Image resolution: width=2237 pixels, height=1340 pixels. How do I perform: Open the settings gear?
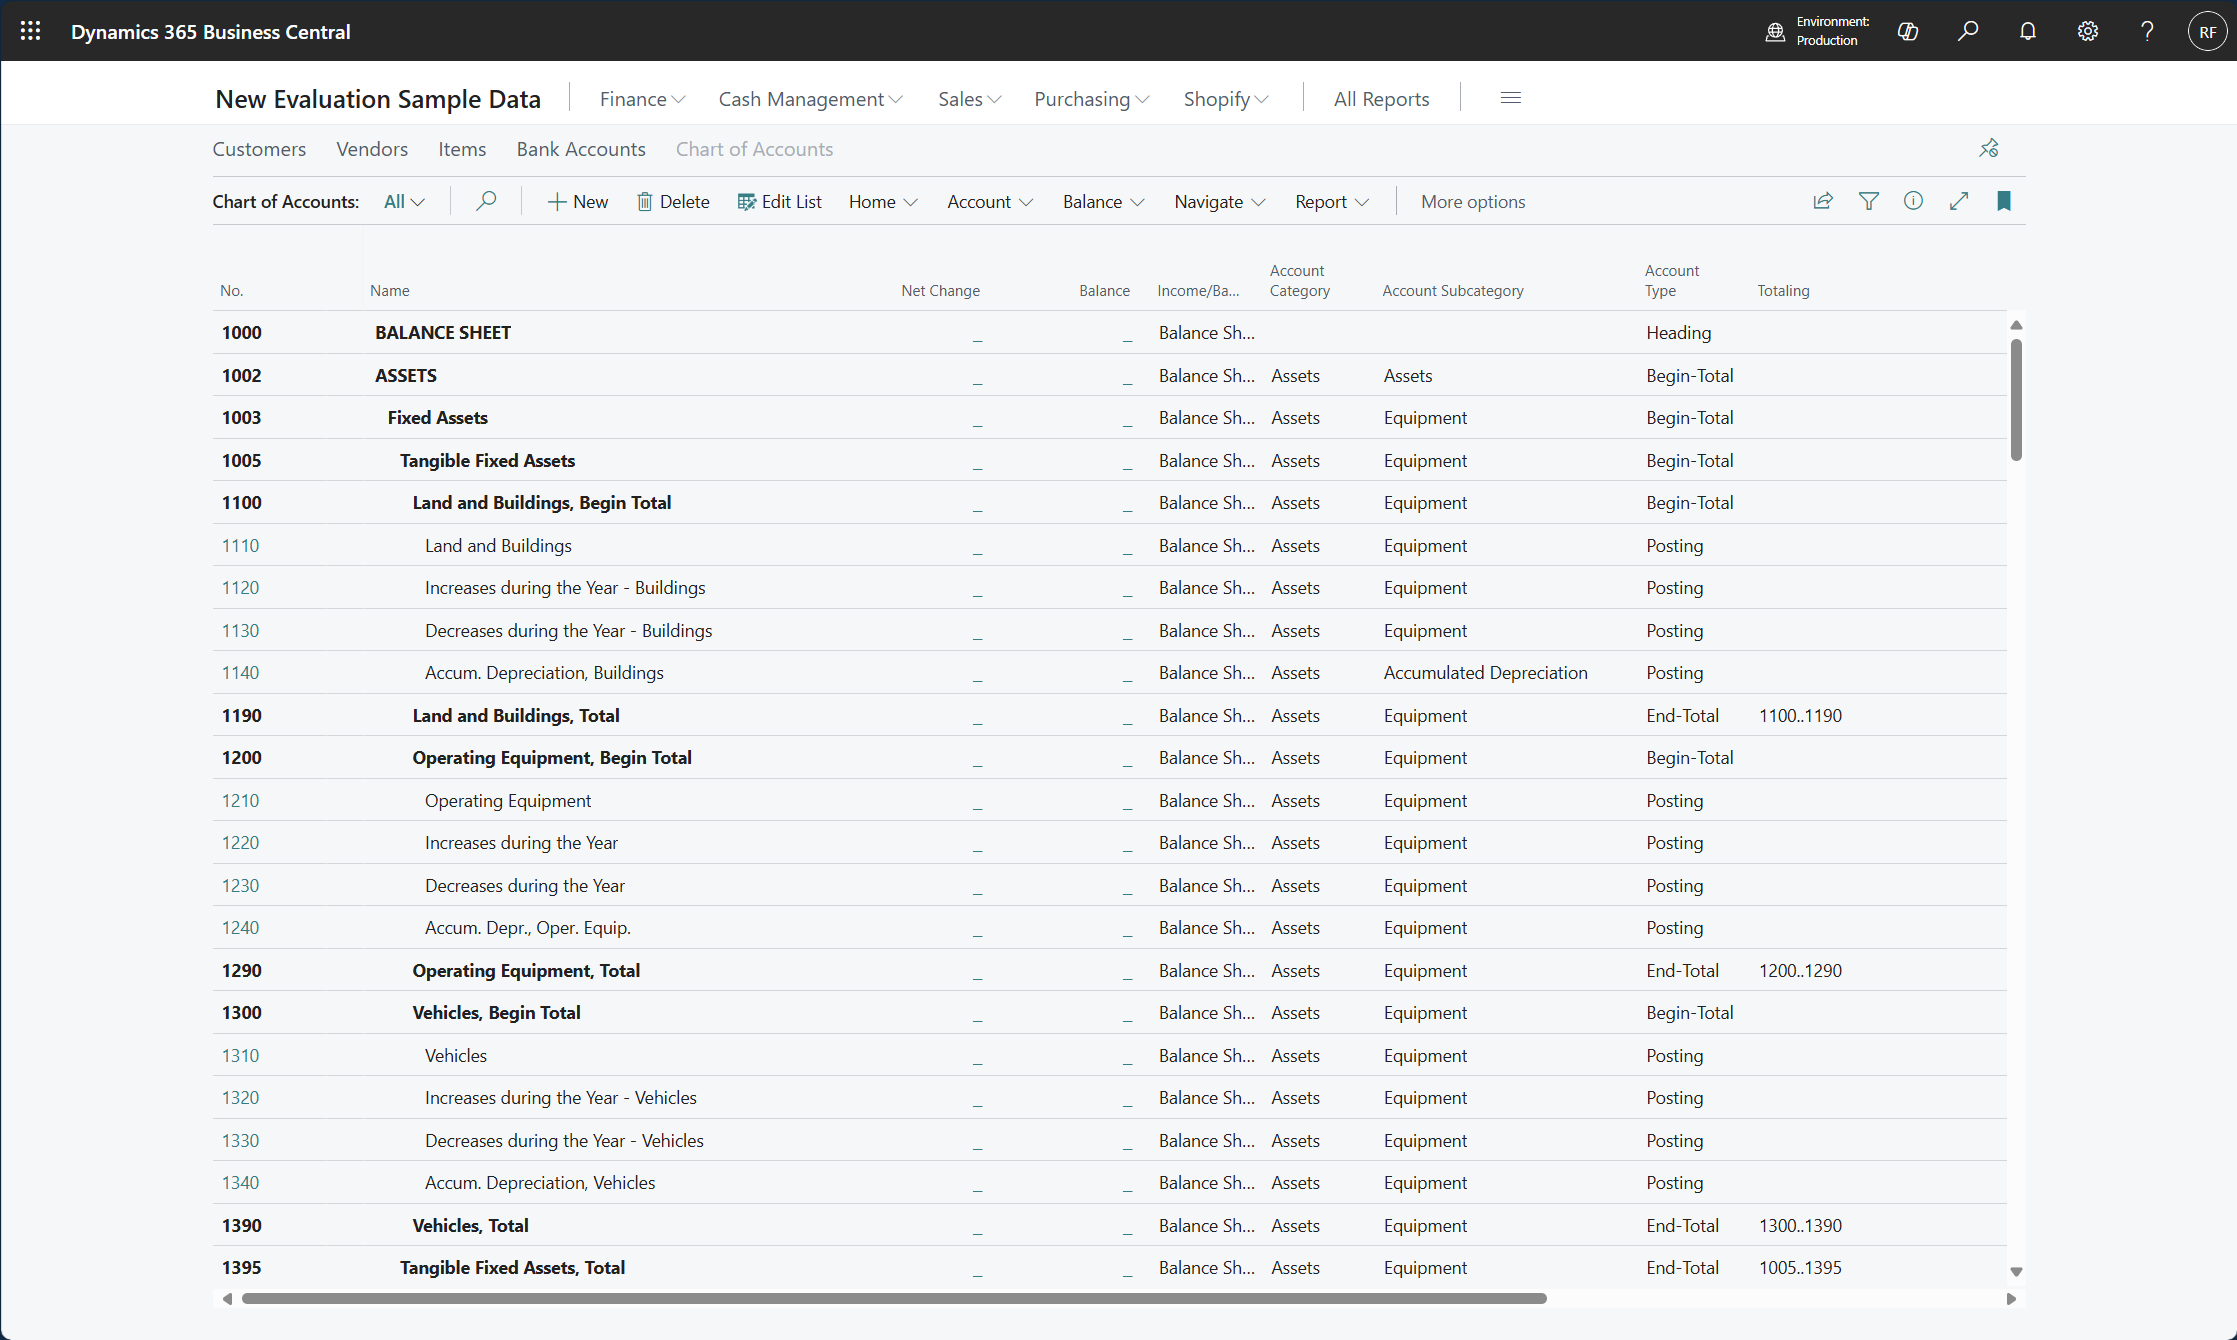(2088, 31)
